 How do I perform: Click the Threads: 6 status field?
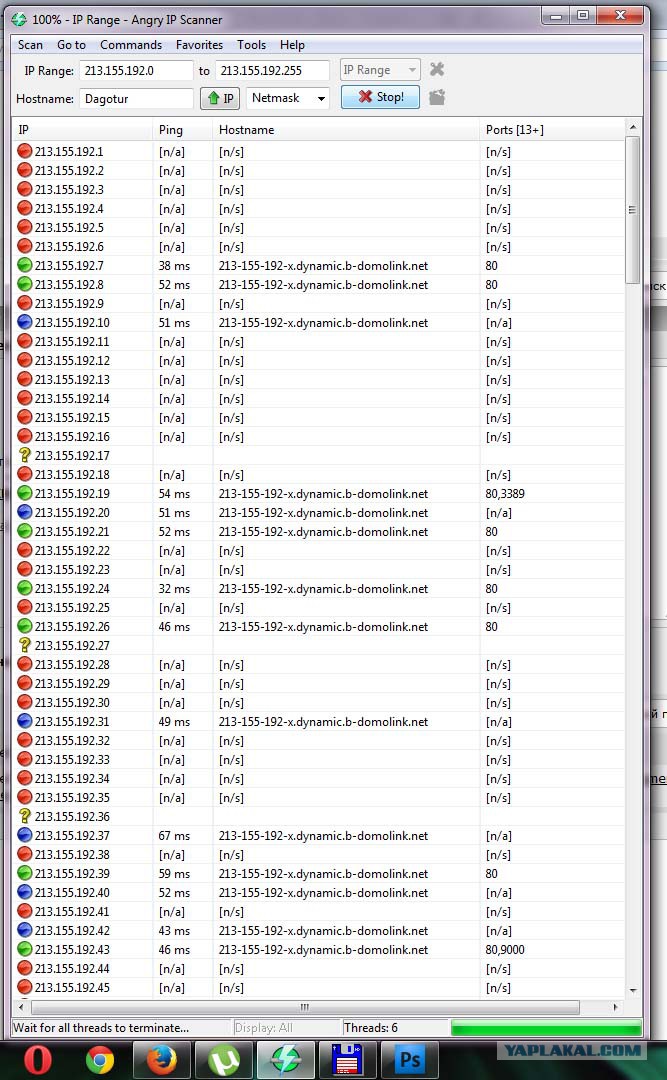pos(395,1028)
